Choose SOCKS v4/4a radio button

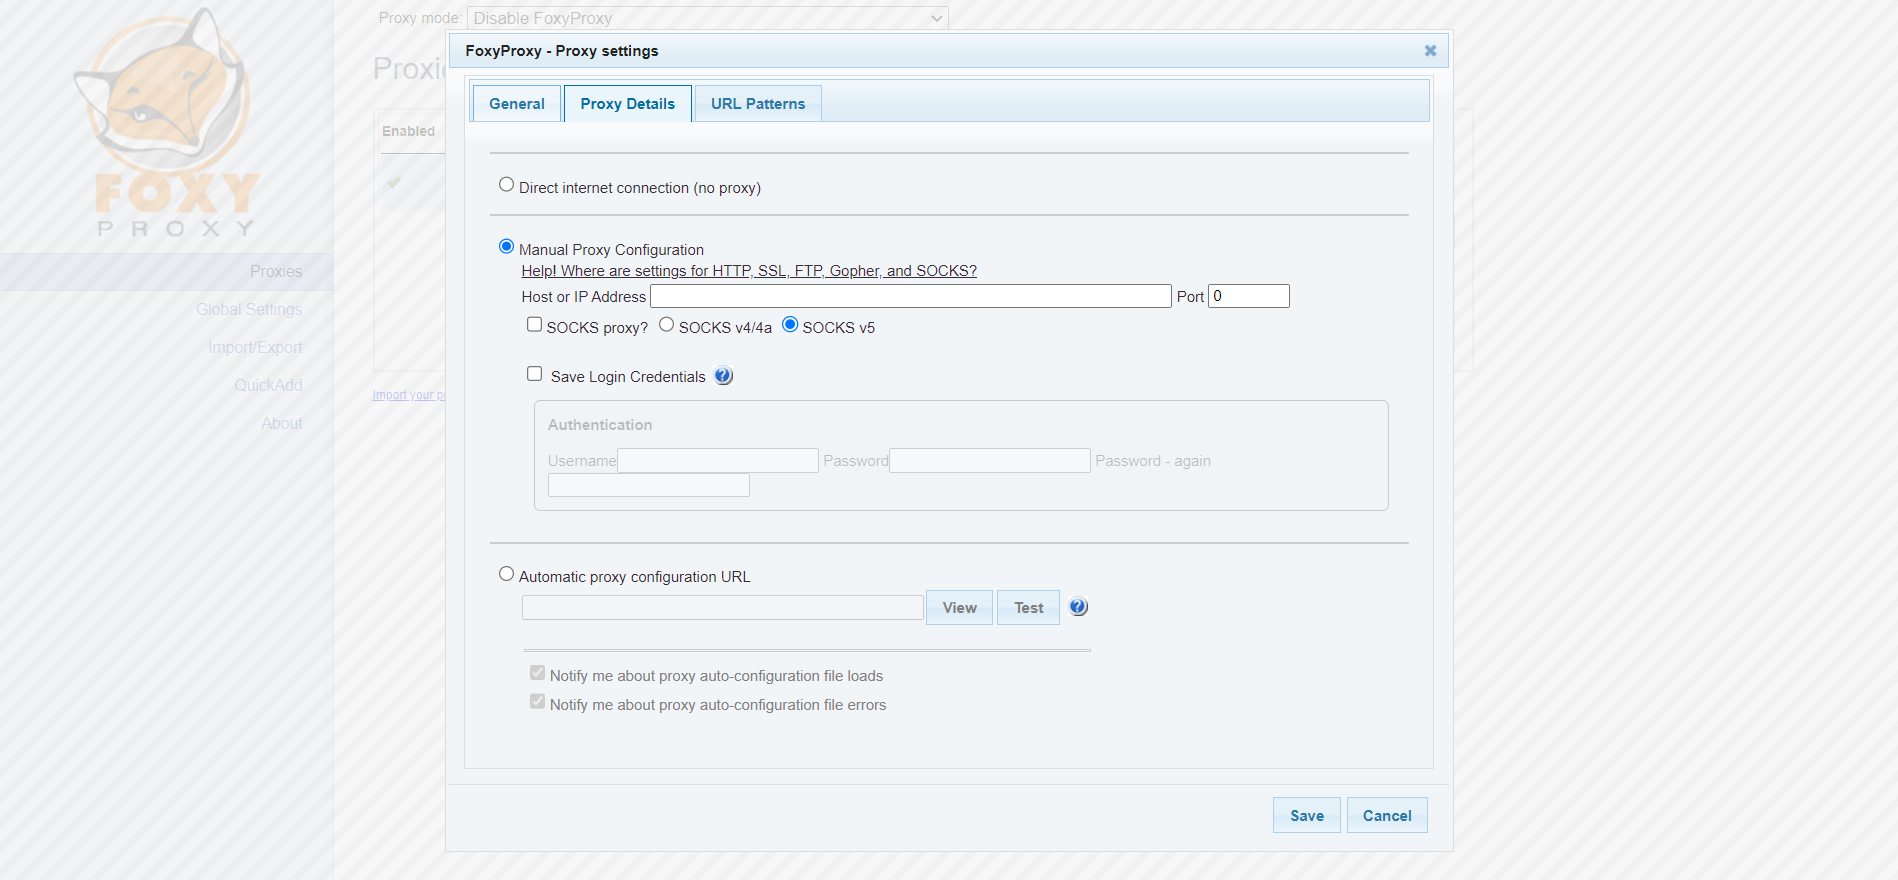point(667,325)
